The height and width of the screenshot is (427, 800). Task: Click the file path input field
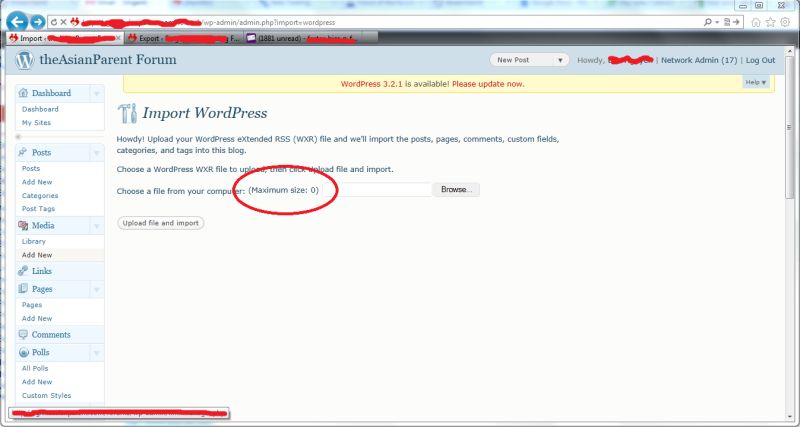point(378,189)
